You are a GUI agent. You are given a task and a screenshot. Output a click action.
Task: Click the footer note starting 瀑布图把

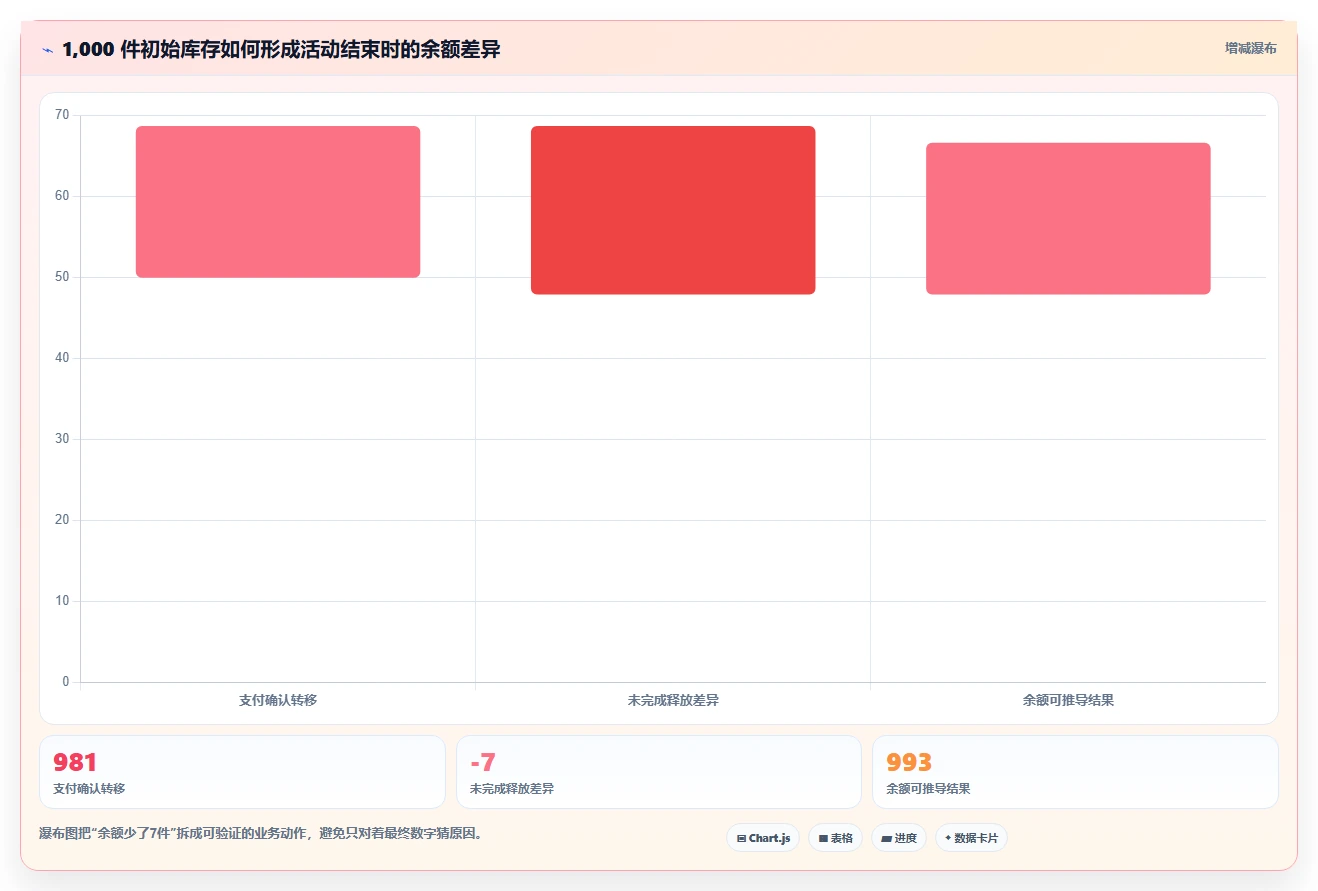pyautogui.click(x=261, y=833)
